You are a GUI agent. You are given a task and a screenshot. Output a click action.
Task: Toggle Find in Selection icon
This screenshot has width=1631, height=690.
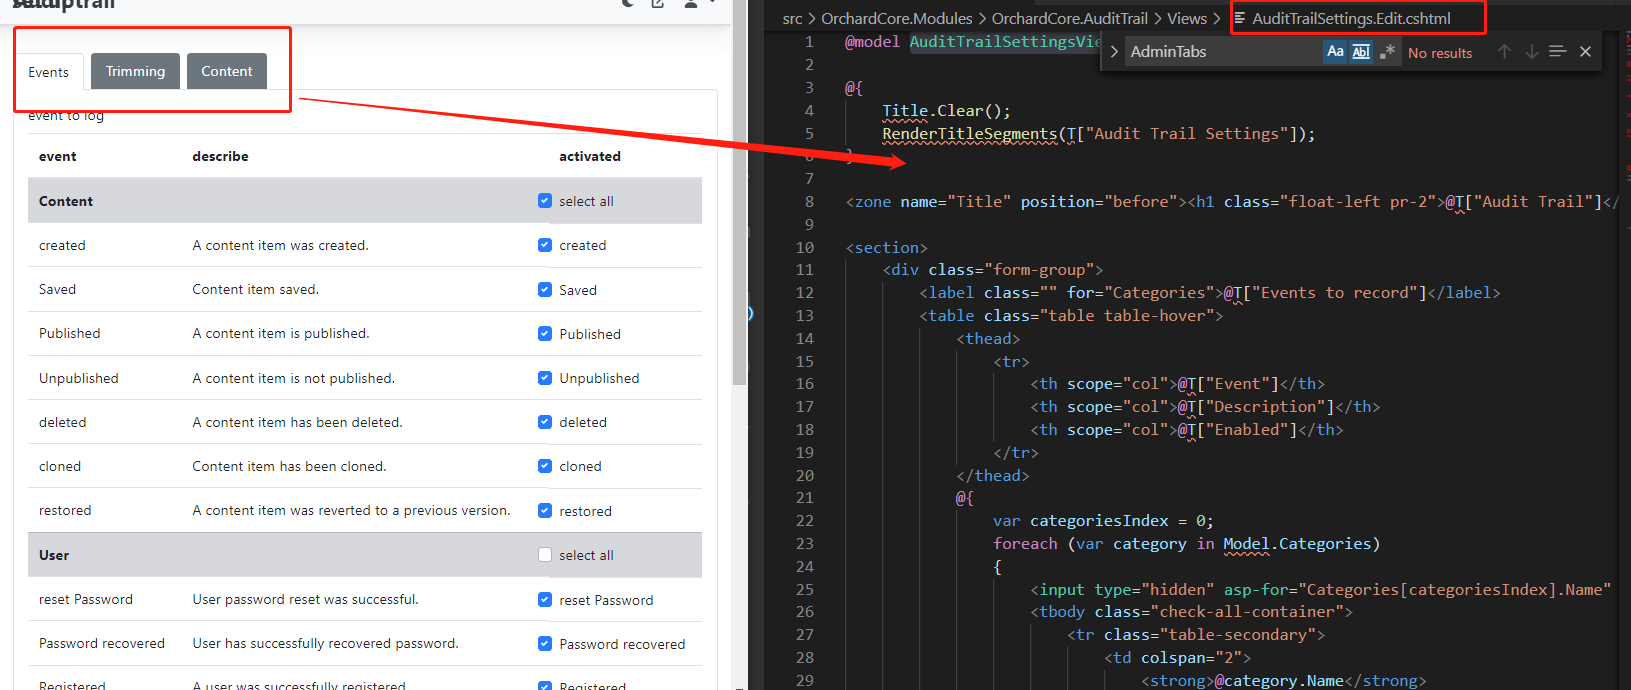[1557, 51]
